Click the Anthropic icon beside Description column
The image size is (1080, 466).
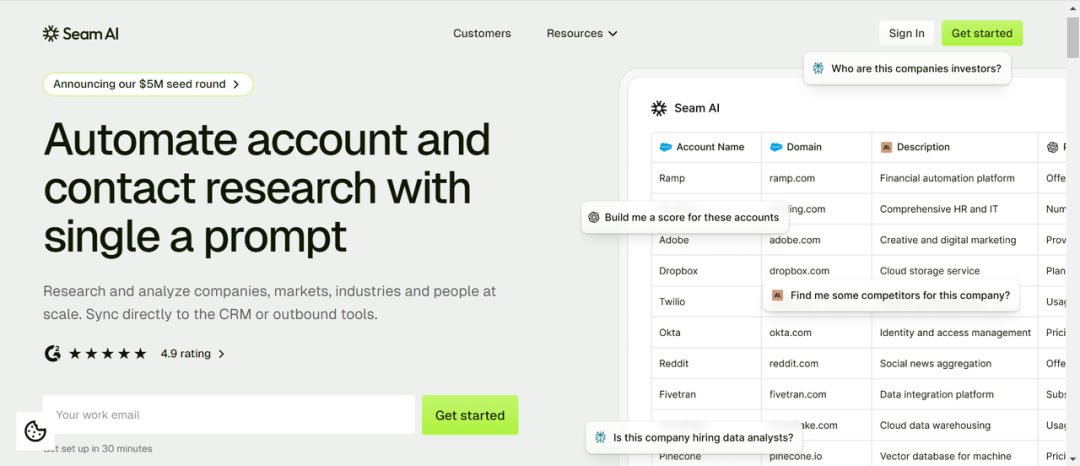tap(886, 147)
